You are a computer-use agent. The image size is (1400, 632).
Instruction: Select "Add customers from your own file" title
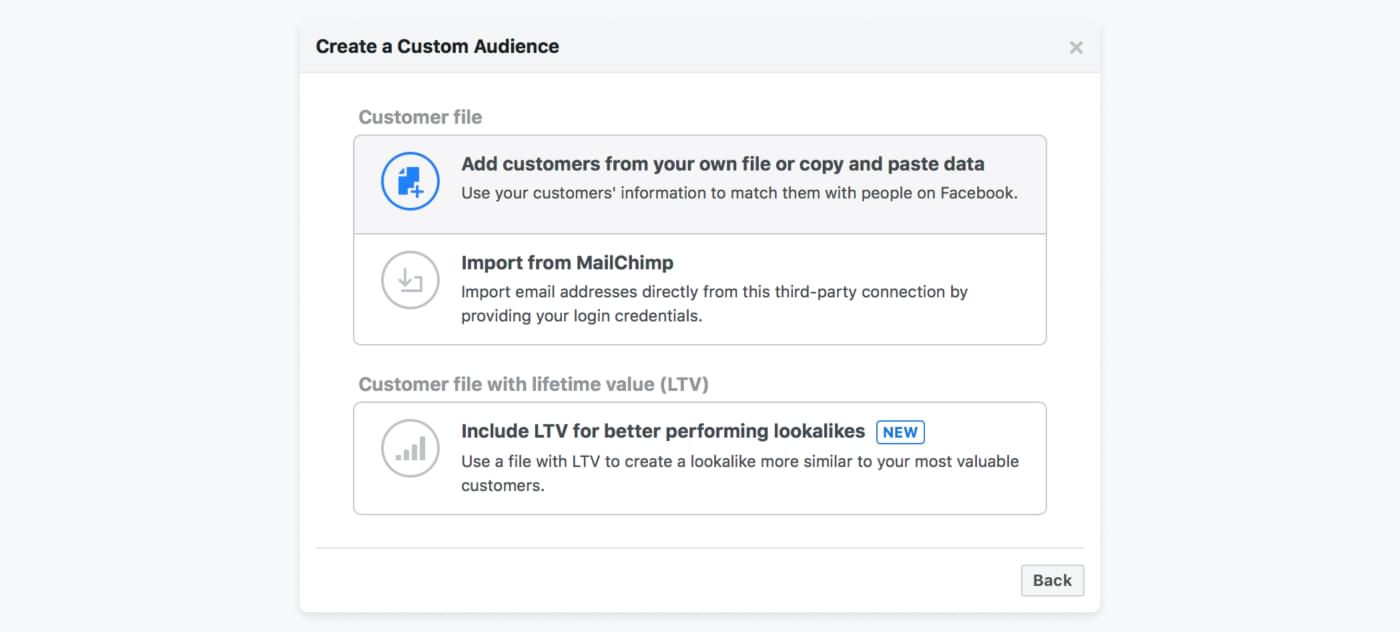[x=722, y=164]
